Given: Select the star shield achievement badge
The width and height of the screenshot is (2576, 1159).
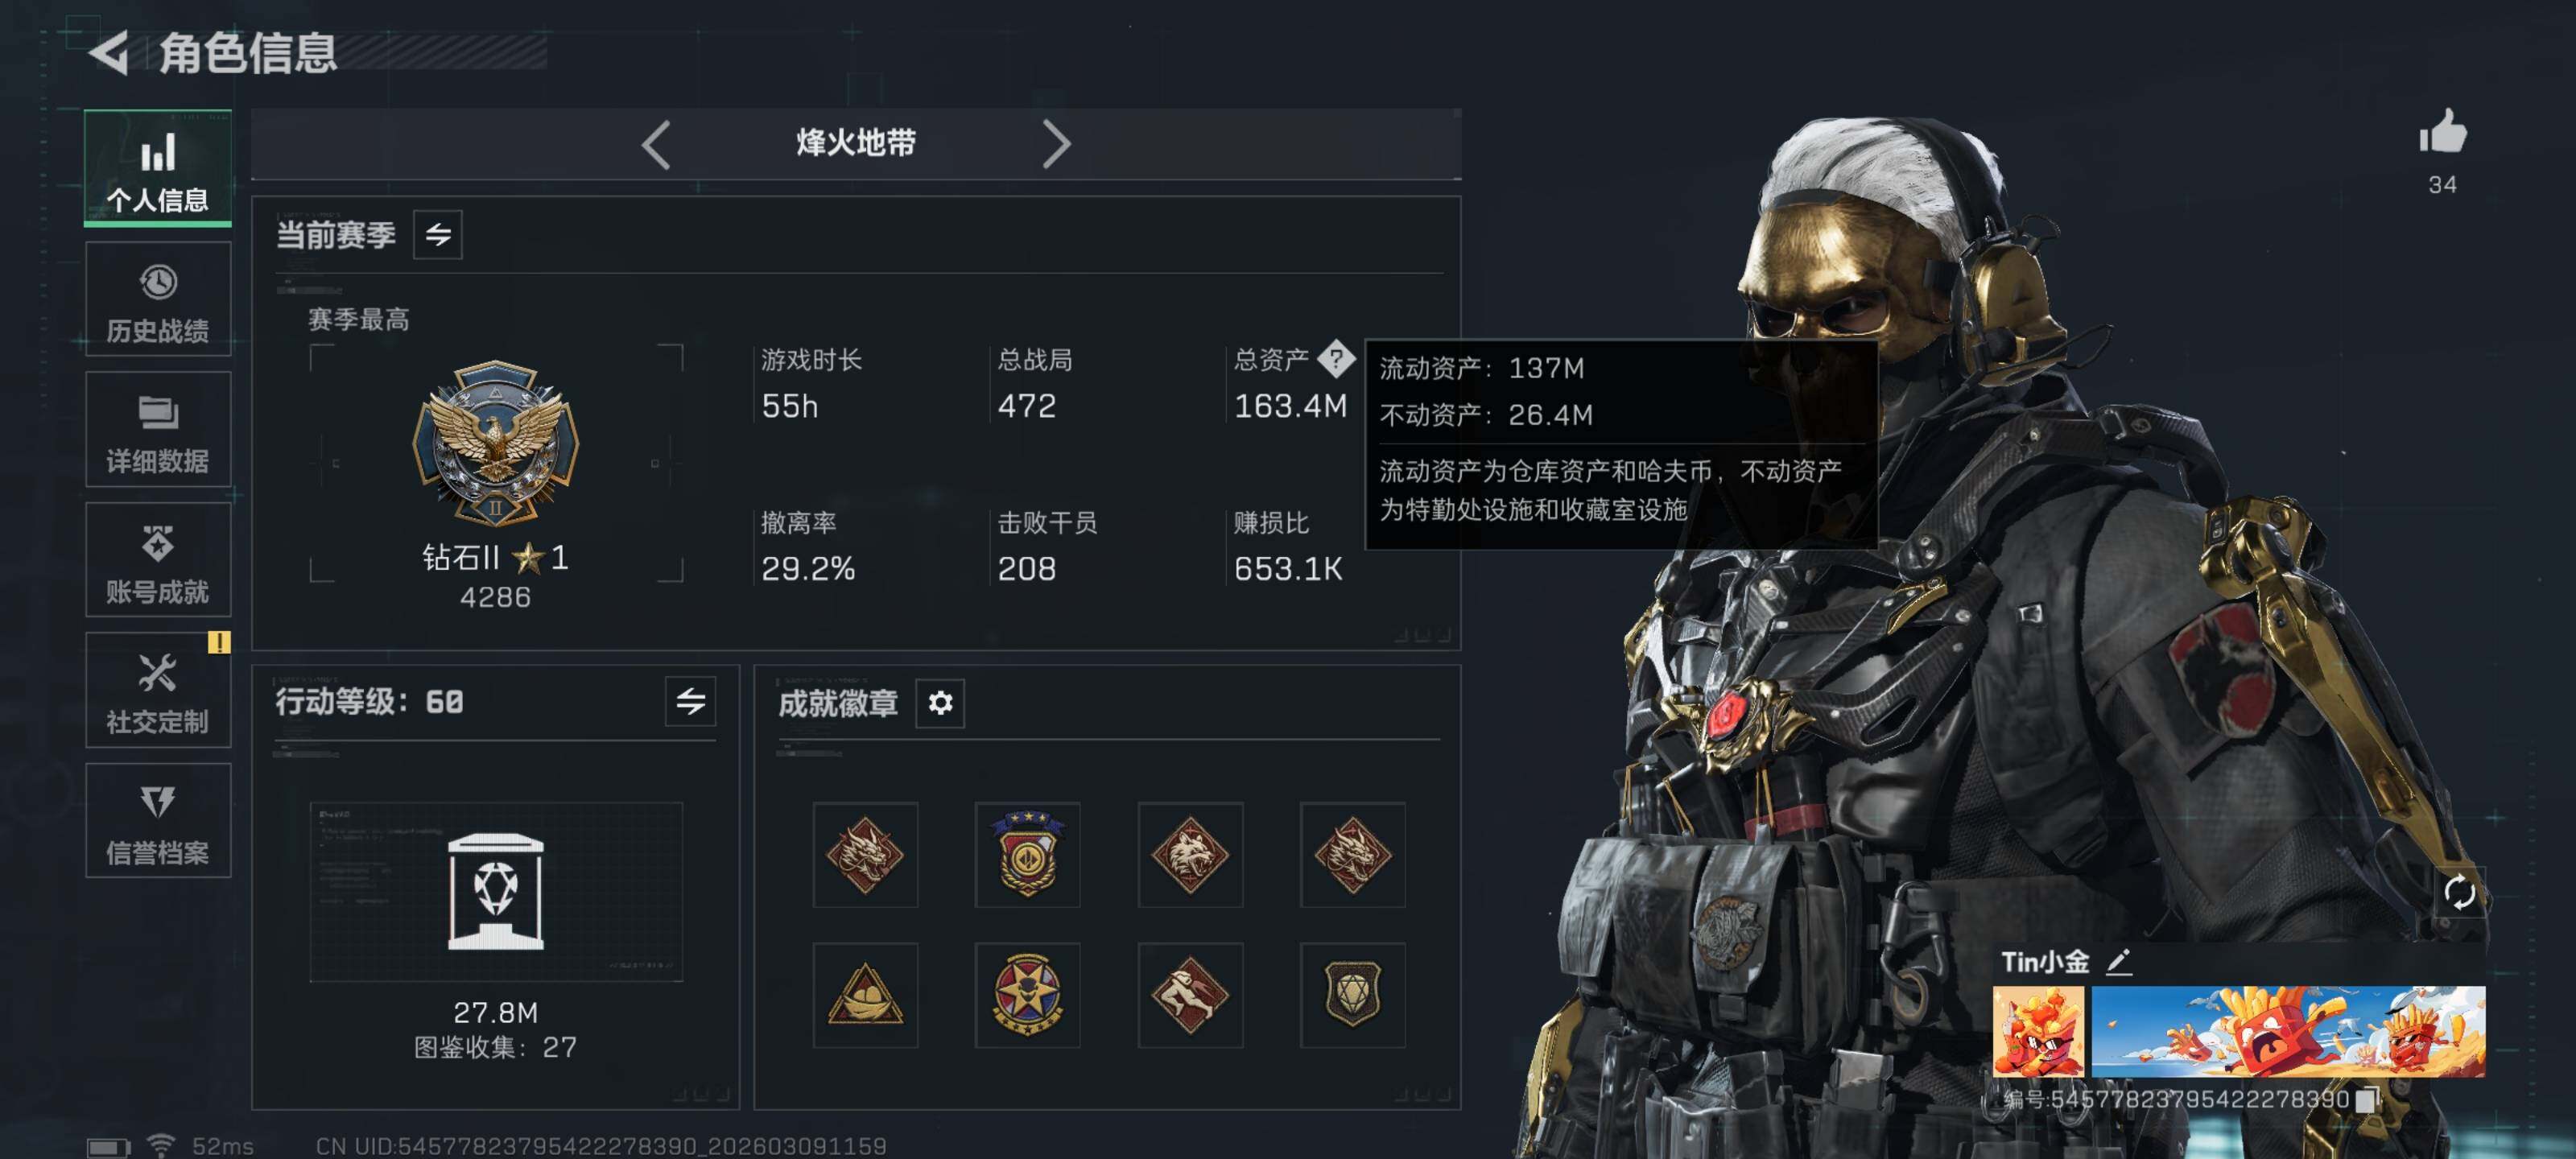Looking at the screenshot, I should click(1027, 854).
